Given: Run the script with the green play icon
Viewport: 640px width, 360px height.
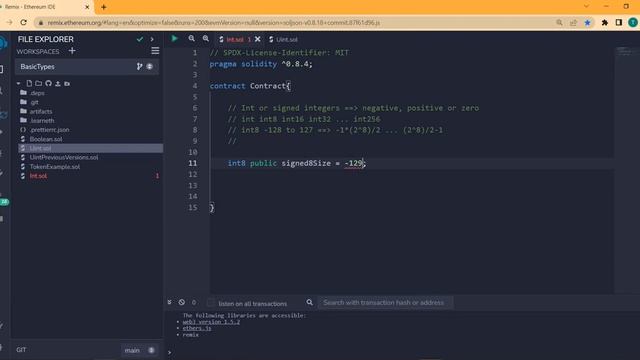Looking at the screenshot, I should point(175,39).
